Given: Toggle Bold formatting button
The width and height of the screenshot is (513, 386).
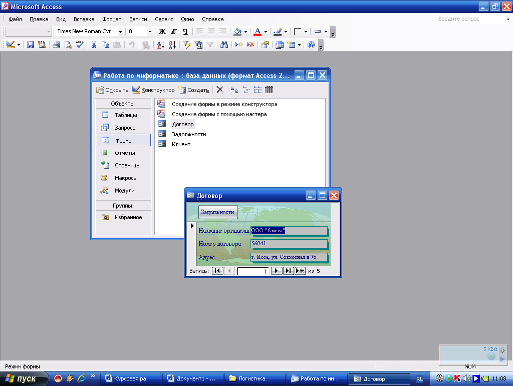Looking at the screenshot, I should tap(162, 32).
